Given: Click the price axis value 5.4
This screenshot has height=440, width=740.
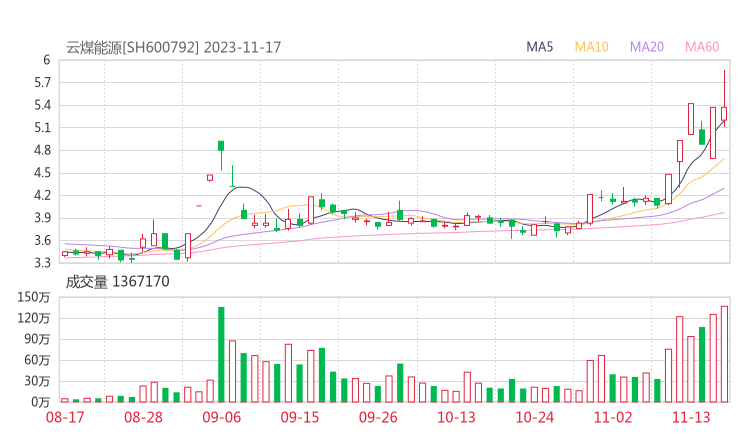Looking at the screenshot, I should pyautogui.click(x=42, y=105).
